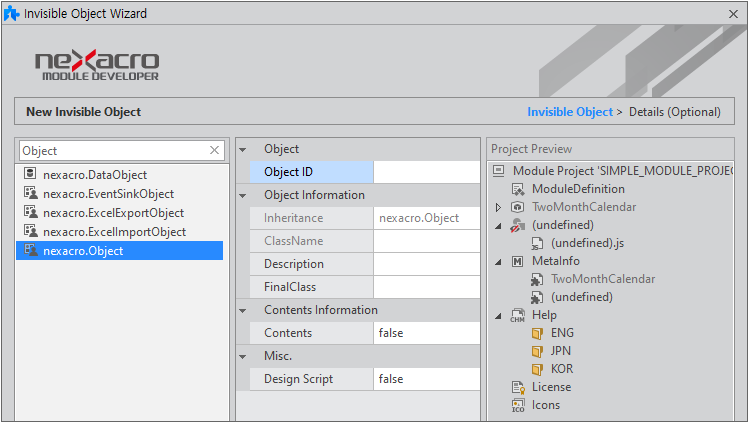Click the Object ID input field
The height and width of the screenshot is (422, 748).
click(x=425, y=172)
